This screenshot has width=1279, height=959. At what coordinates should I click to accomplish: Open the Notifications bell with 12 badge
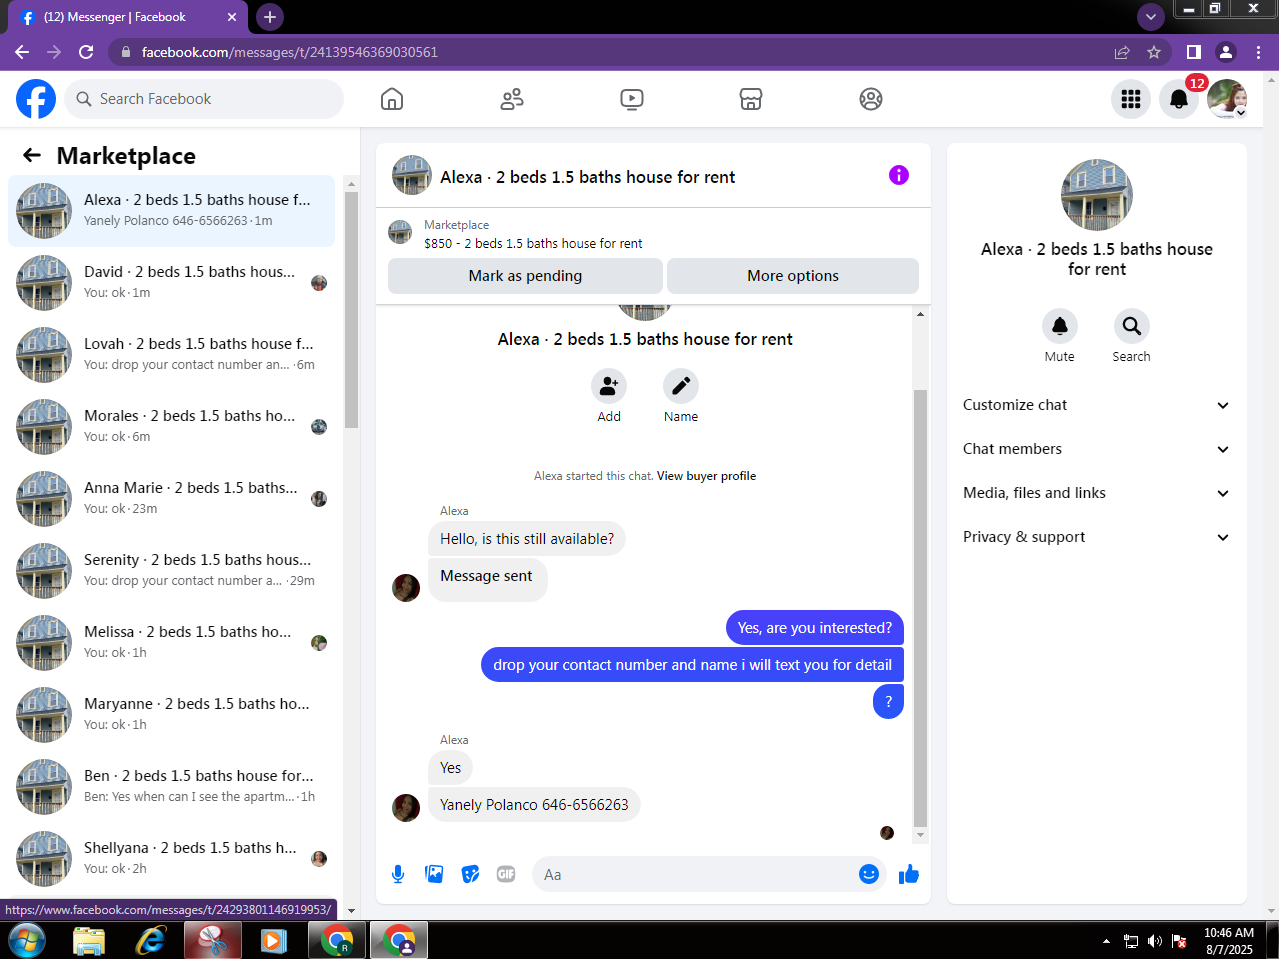coord(1179,99)
